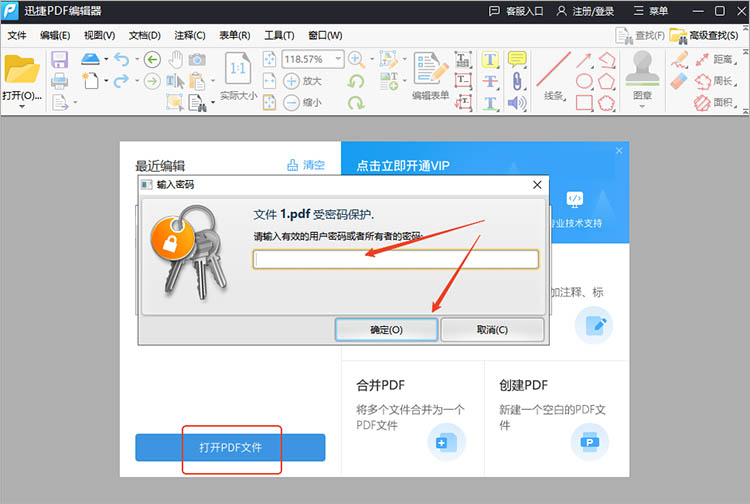The height and width of the screenshot is (504, 750).
Task: Select the 面积 area measuring tool
Action: (x=715, y=102)
